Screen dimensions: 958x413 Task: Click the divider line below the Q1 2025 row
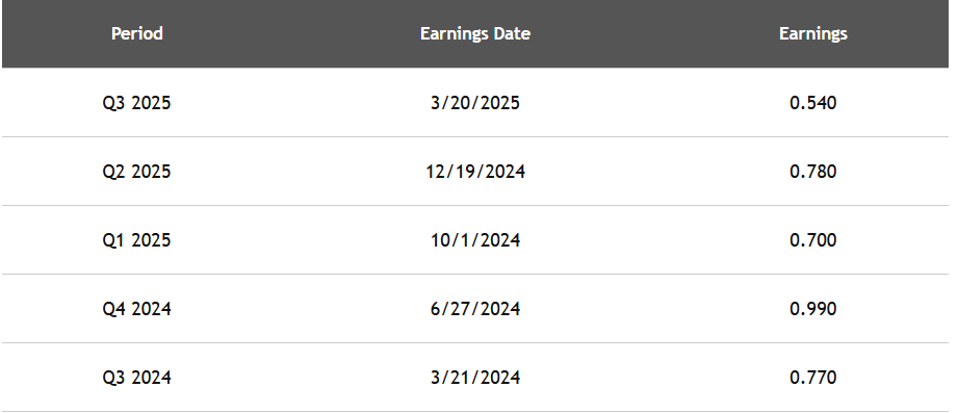point(475,274)
